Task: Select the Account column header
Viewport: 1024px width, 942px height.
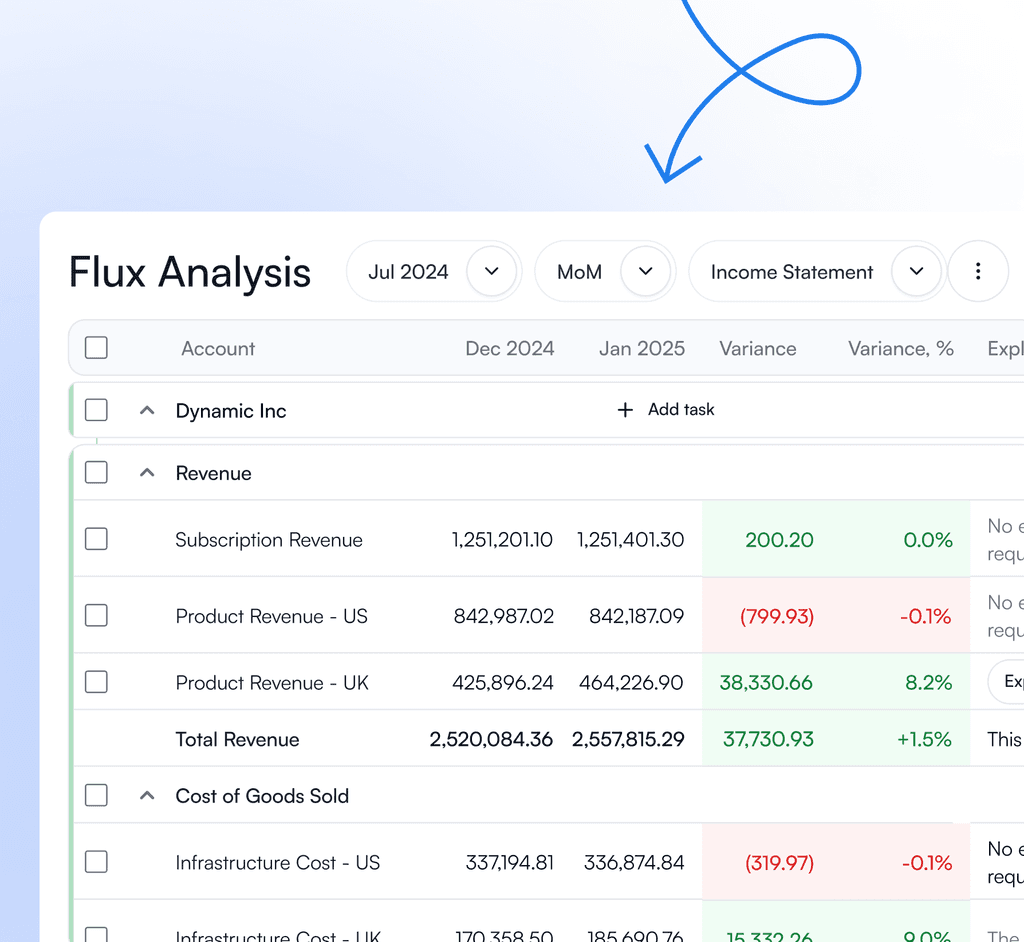Action: click(218, 348)
